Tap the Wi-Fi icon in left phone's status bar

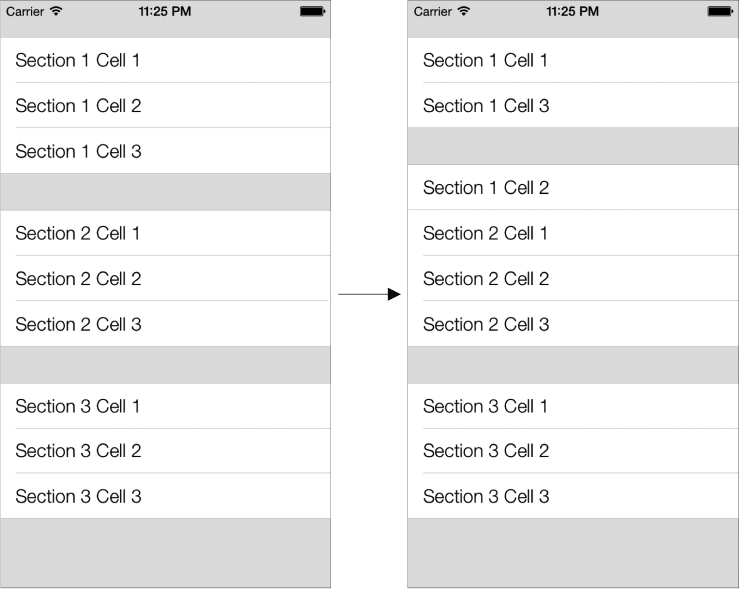point(55,11)
